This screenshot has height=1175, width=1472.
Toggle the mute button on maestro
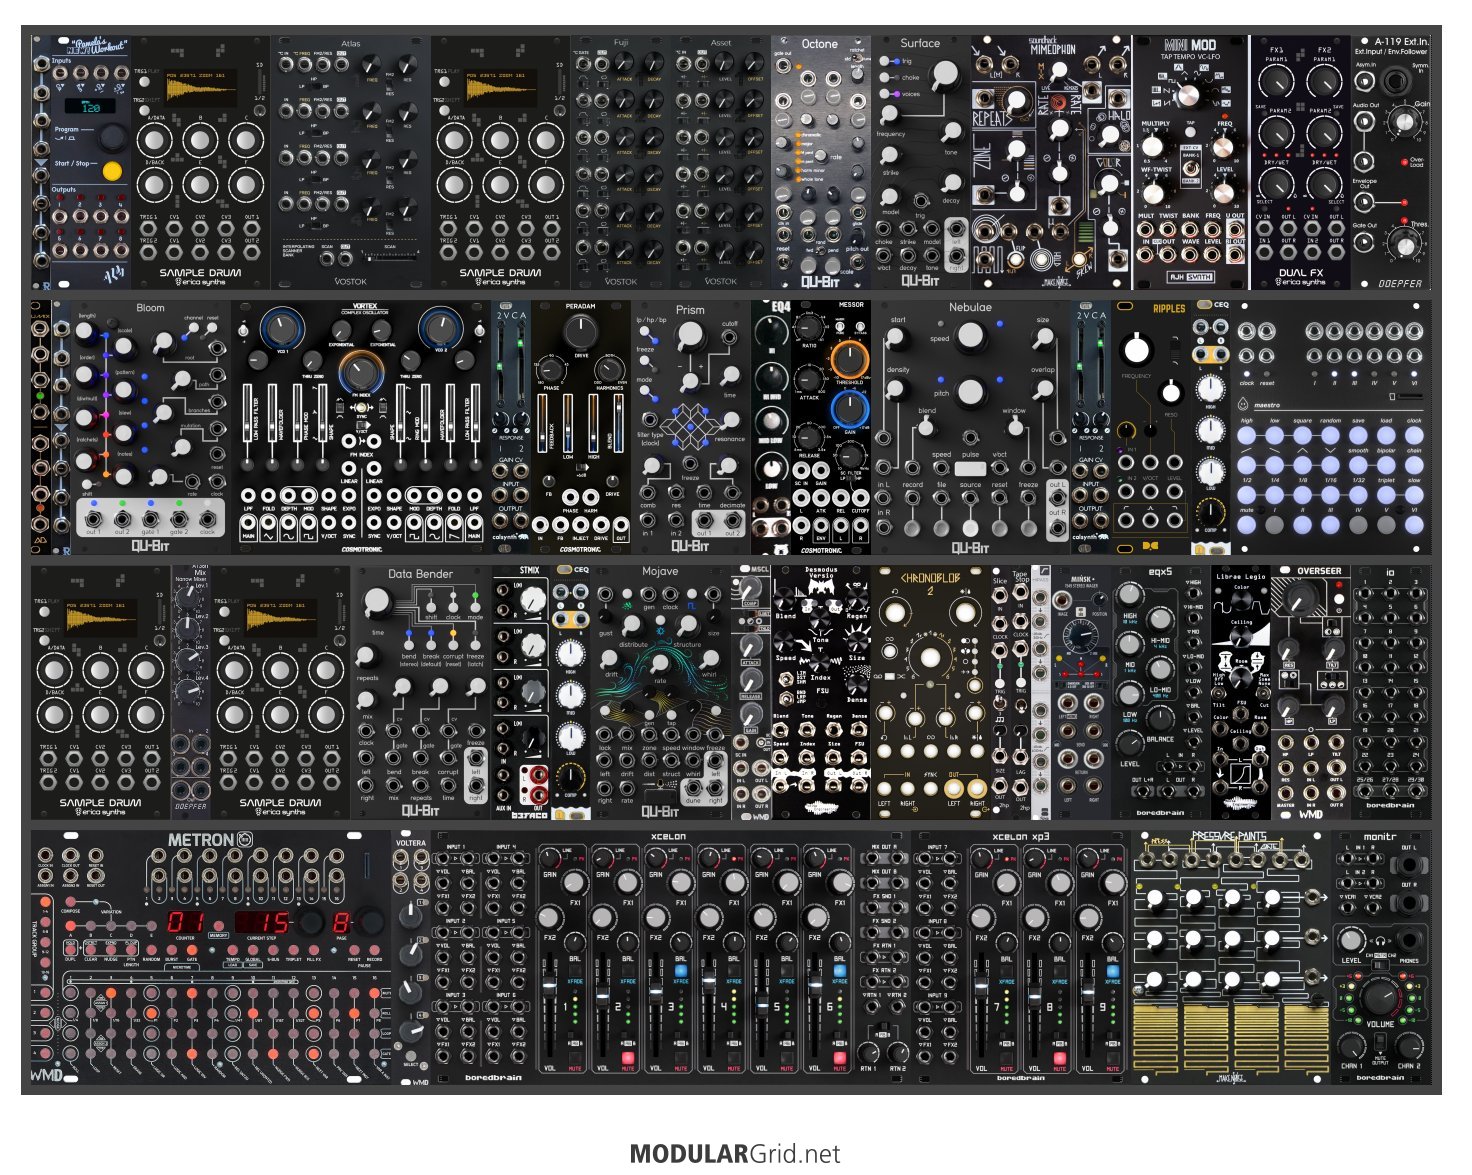click(1246, 524)
